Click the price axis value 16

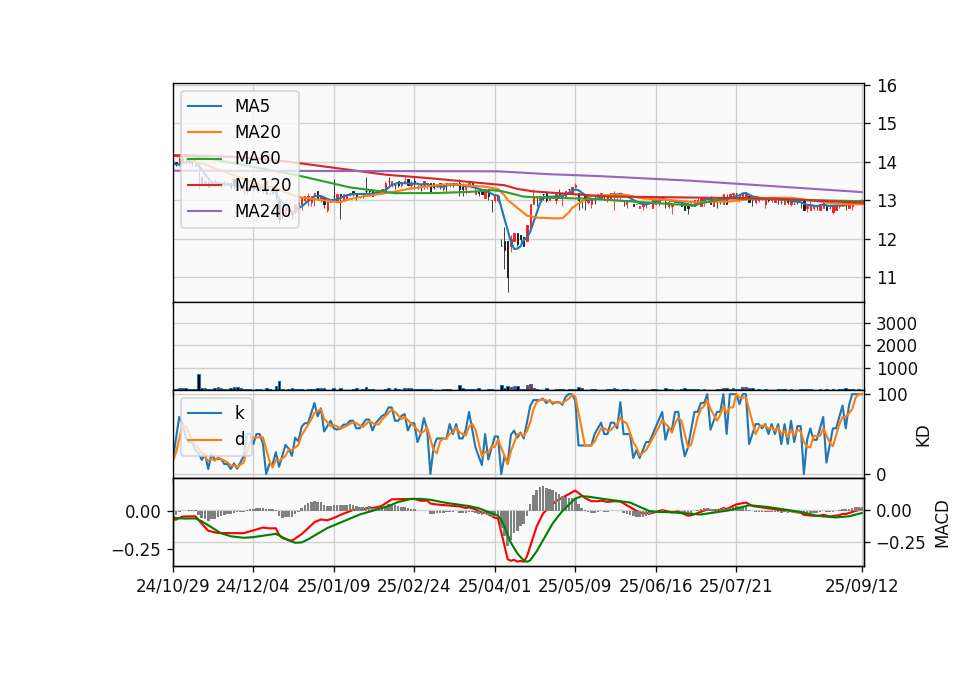pos(887,86)
